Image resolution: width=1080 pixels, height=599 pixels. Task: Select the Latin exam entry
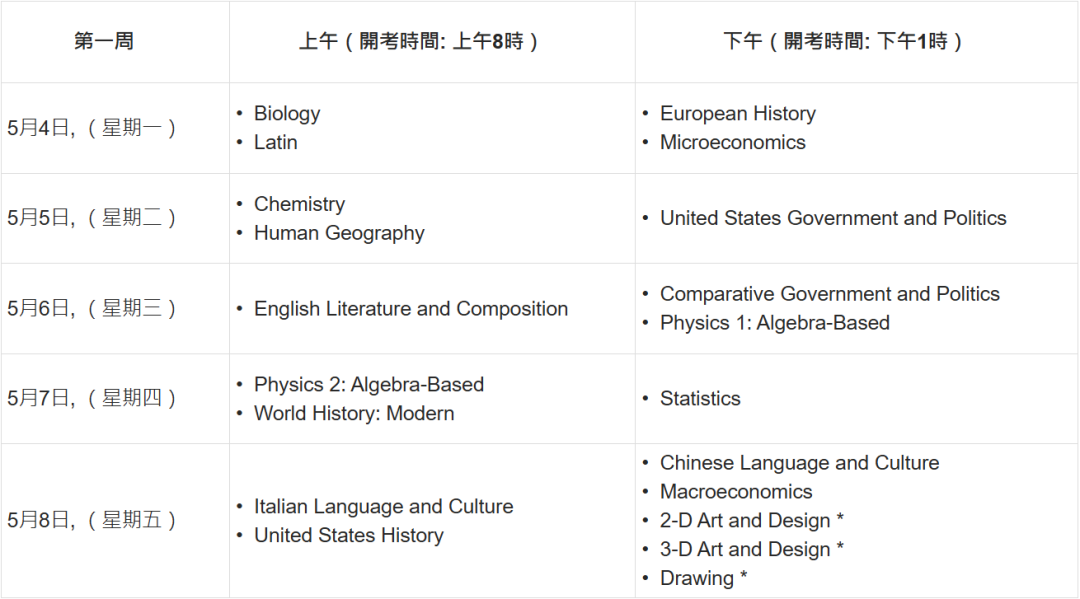[x=276, y=143]
